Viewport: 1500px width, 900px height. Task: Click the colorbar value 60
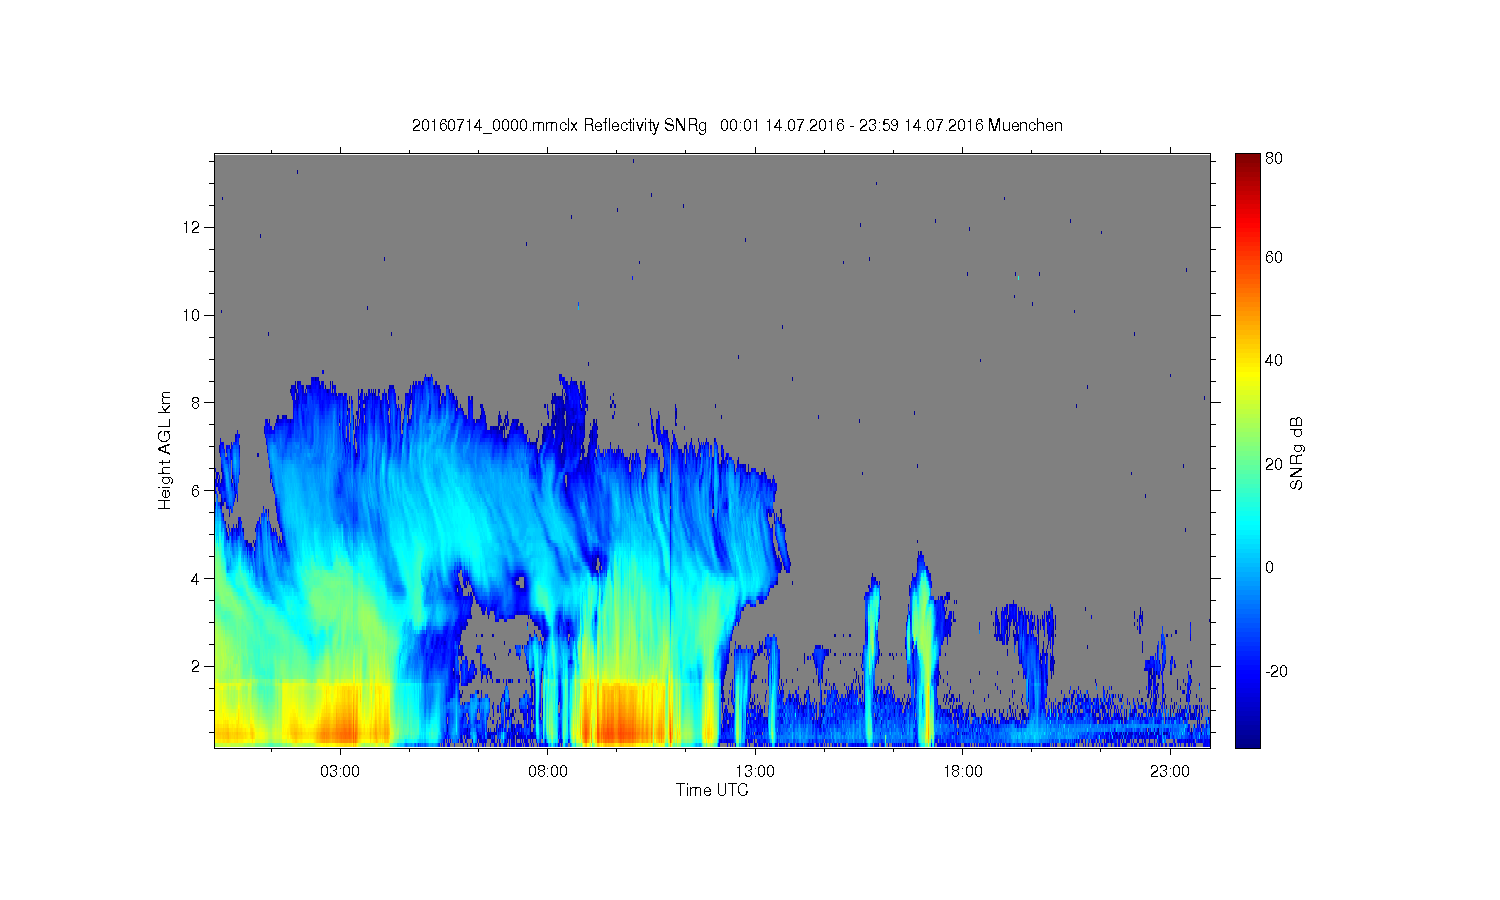click(1274, 257)
